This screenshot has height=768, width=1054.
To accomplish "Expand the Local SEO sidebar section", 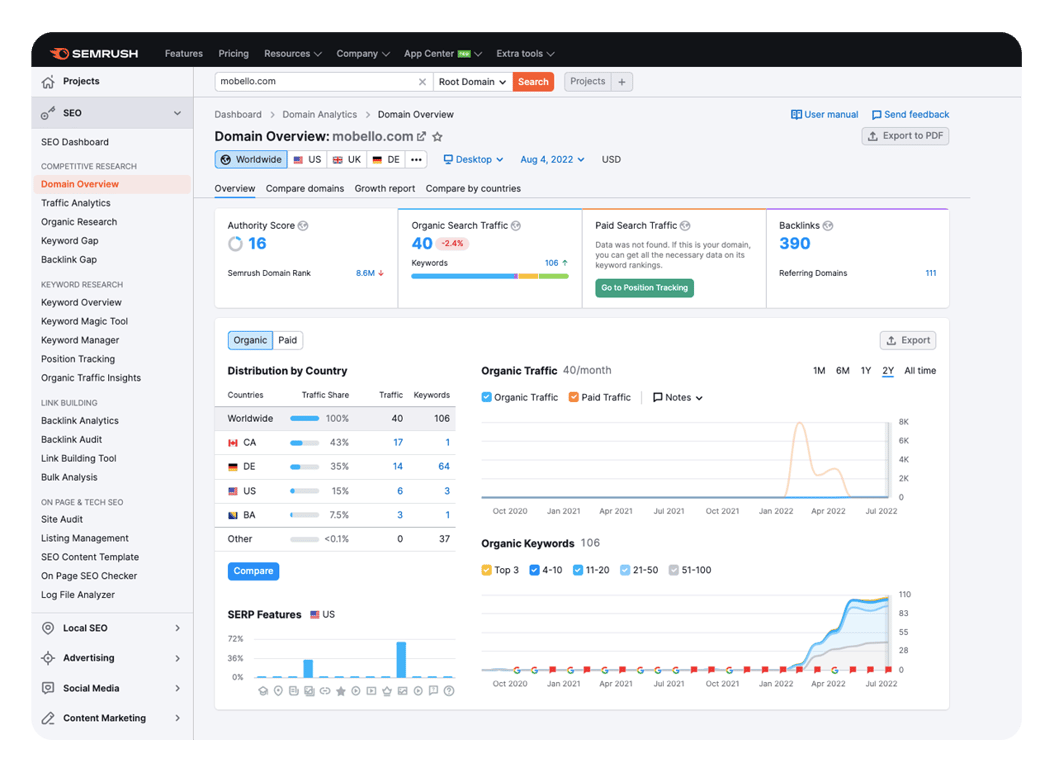I will 112,628.
